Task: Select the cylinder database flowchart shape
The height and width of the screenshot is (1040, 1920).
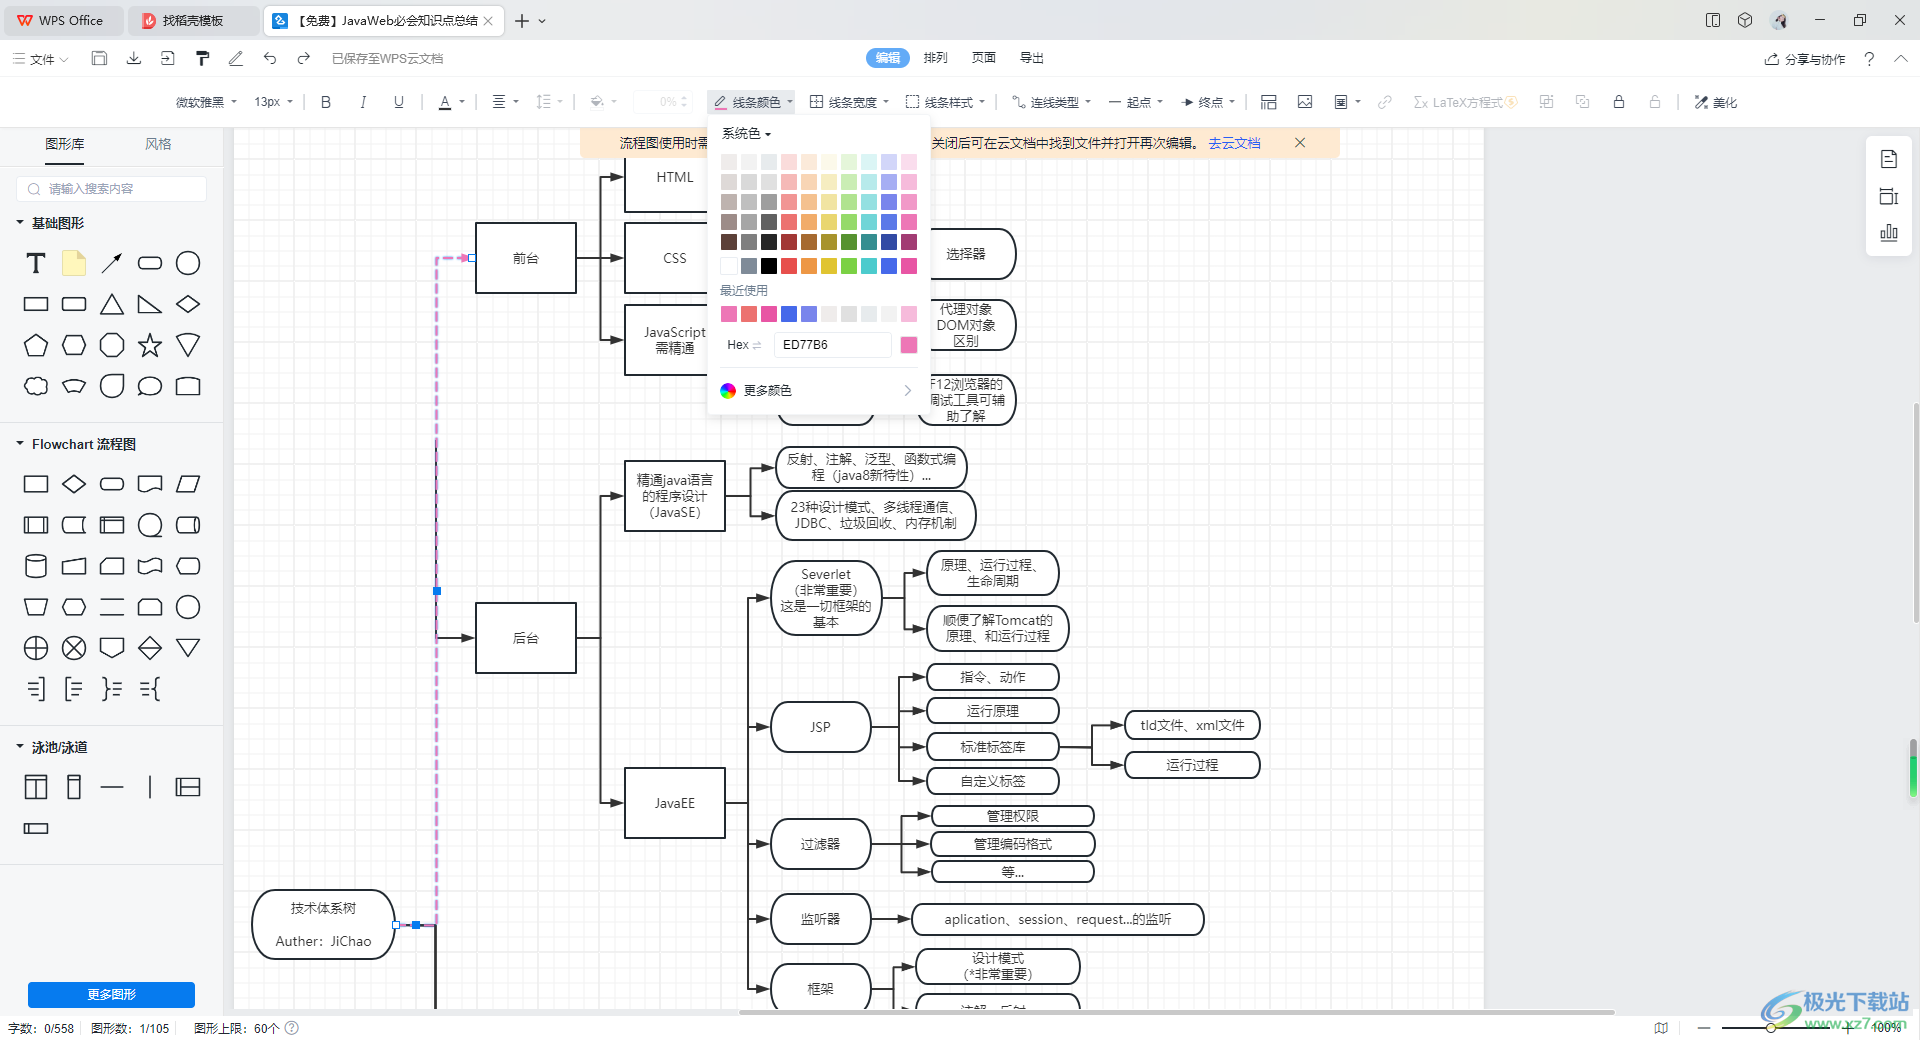Action: (36, 566)
